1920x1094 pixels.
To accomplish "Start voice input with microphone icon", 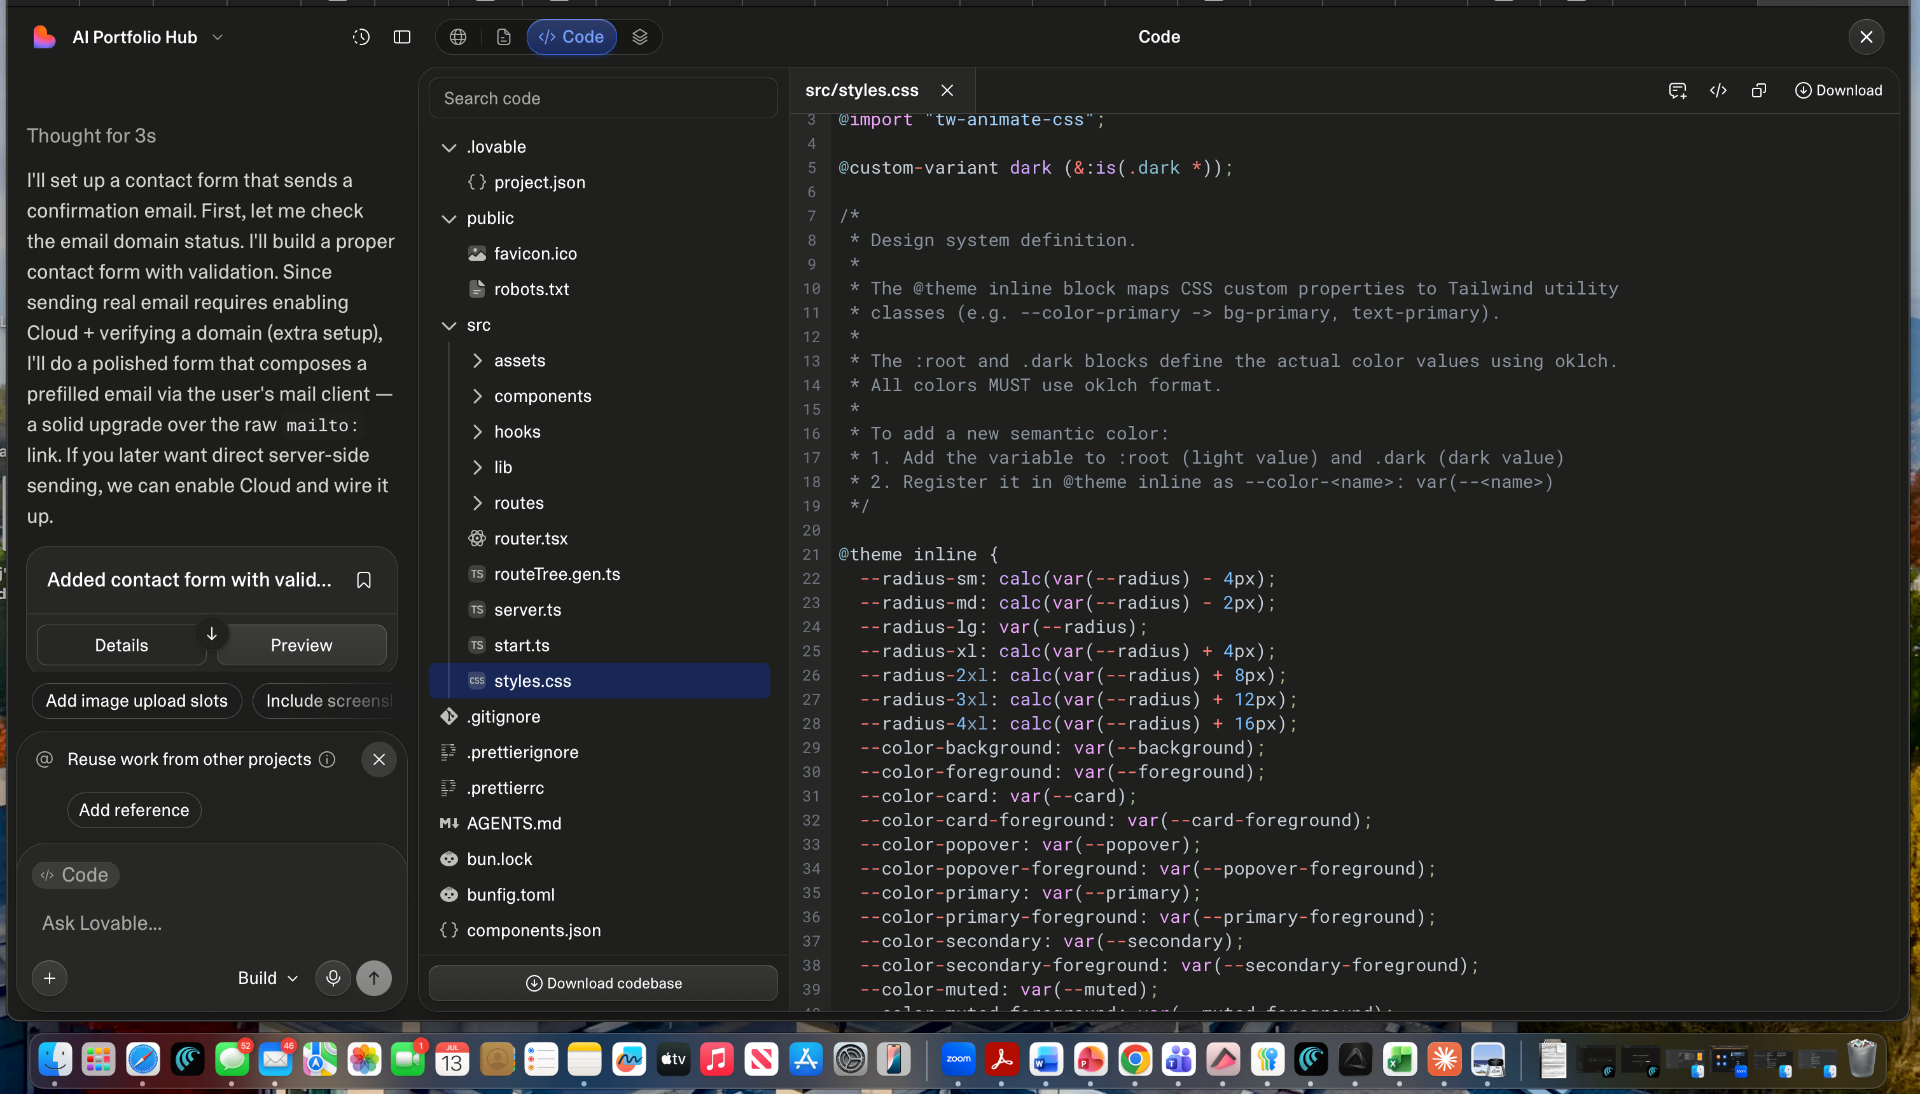I will 333,978.
